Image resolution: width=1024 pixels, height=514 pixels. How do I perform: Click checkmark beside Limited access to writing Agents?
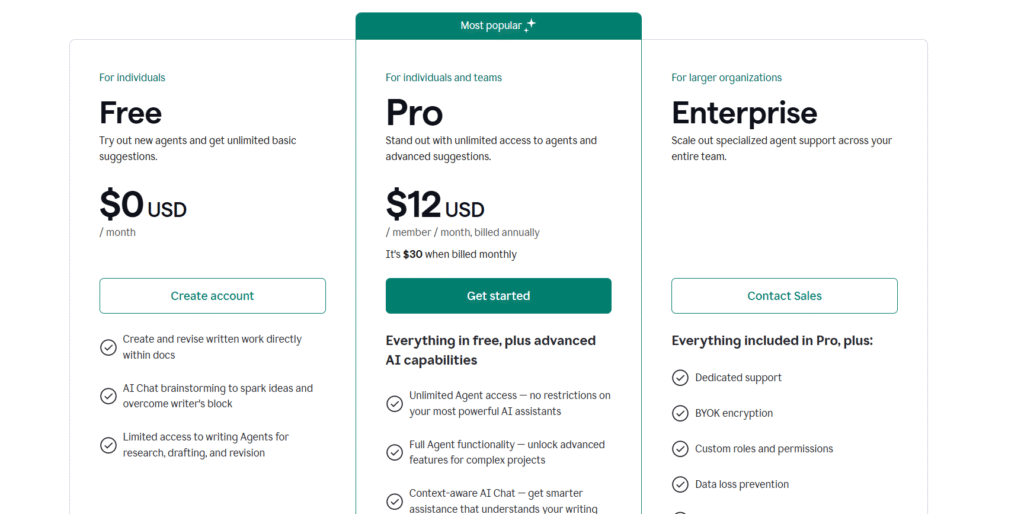pos(108,445)
